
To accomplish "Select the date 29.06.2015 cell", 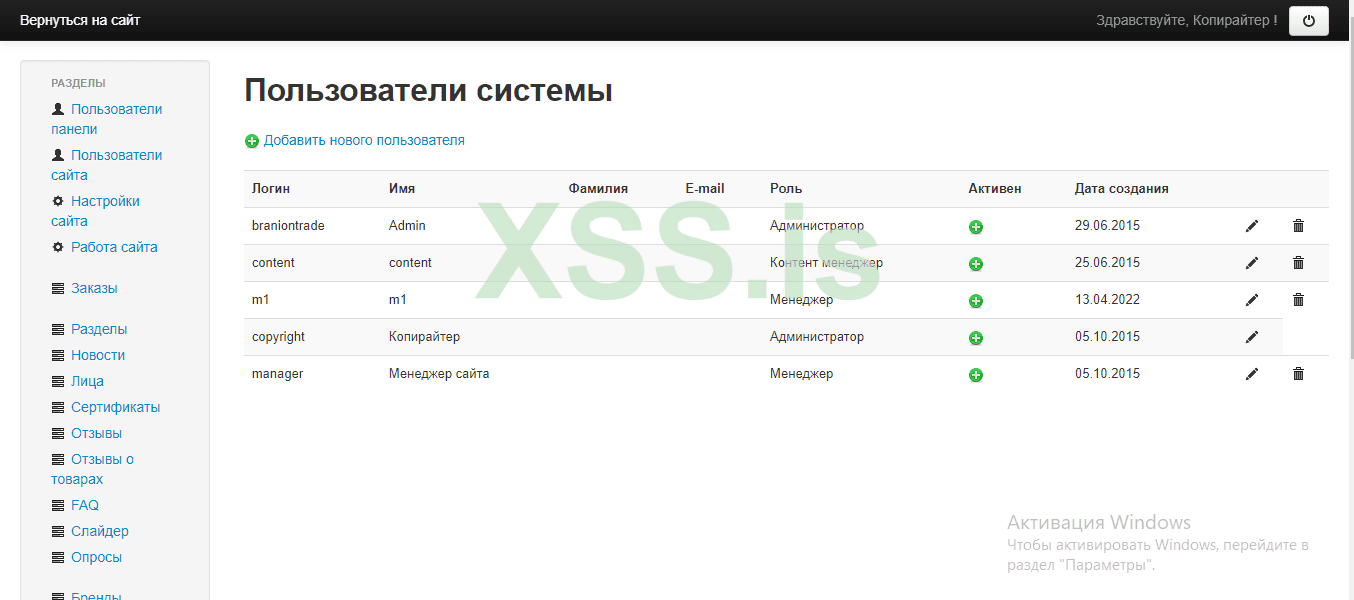I will coord(1108,226).
